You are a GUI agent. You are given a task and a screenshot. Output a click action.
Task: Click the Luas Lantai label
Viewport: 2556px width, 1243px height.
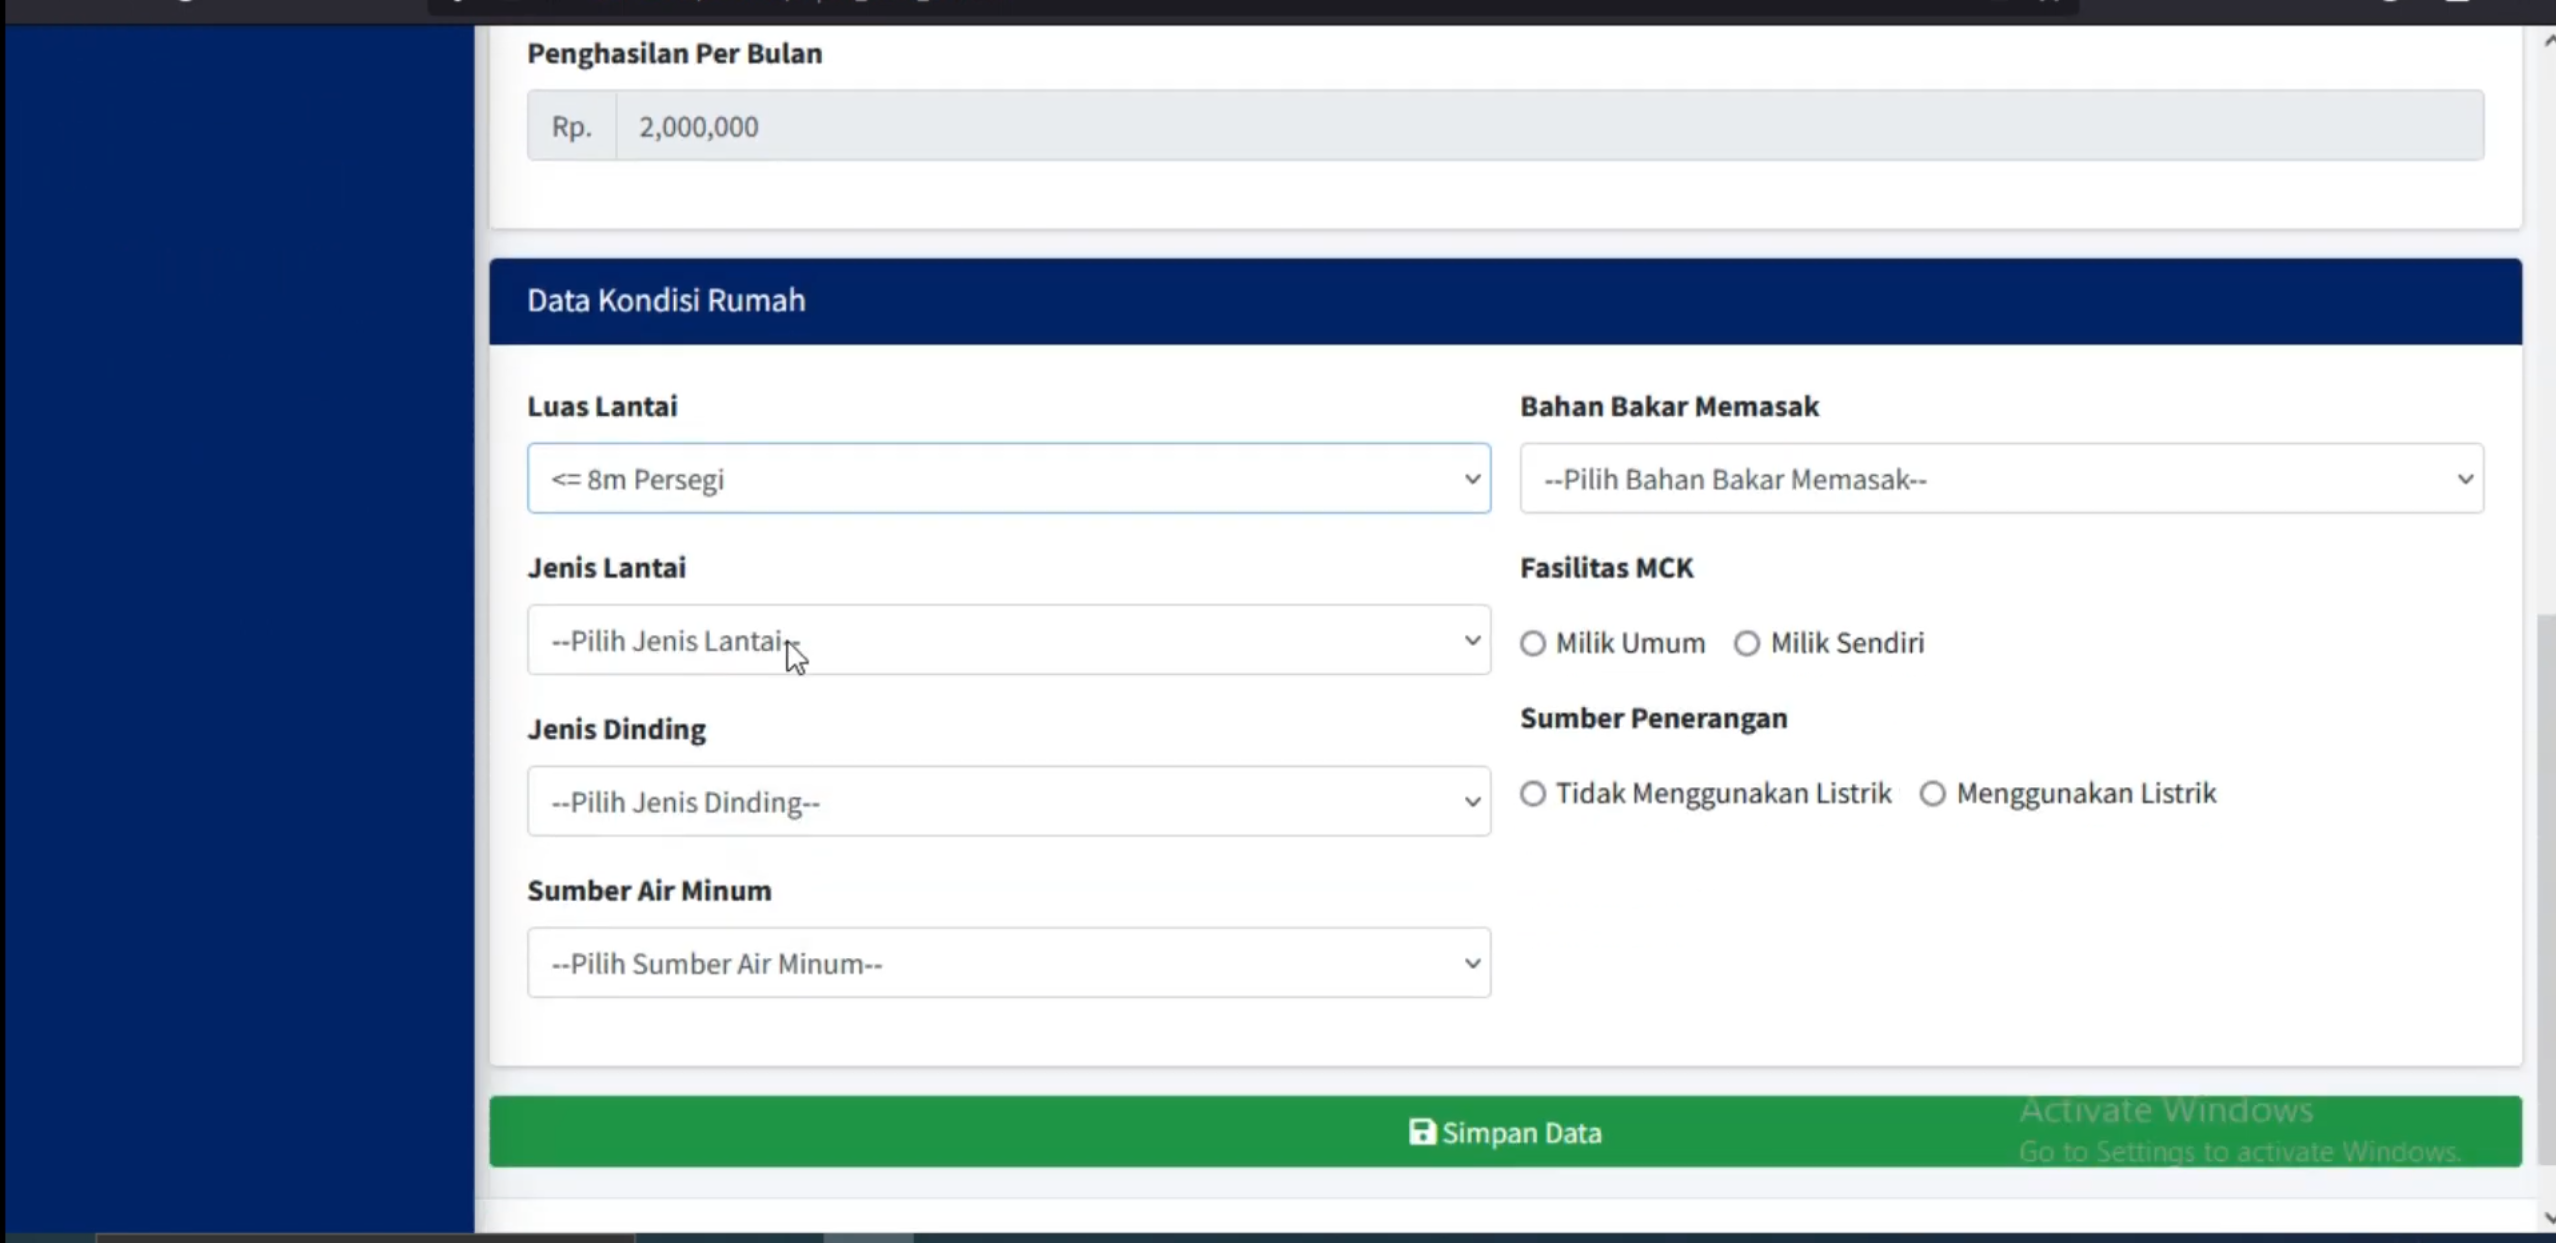[602, 406]
